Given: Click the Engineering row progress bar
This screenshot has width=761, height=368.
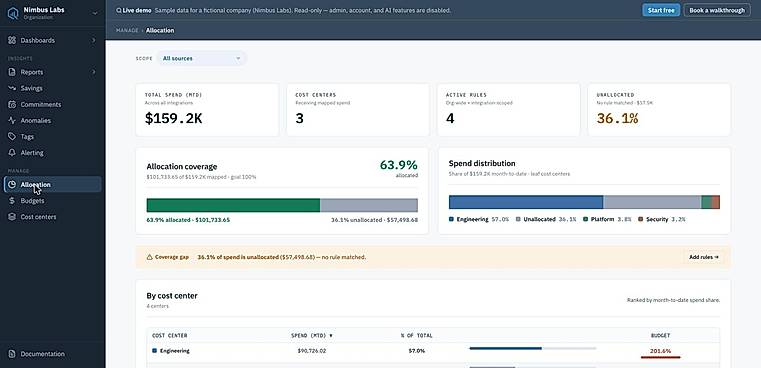Looking at the screenshot, I should pyautogui.click(x=532, y=348).
